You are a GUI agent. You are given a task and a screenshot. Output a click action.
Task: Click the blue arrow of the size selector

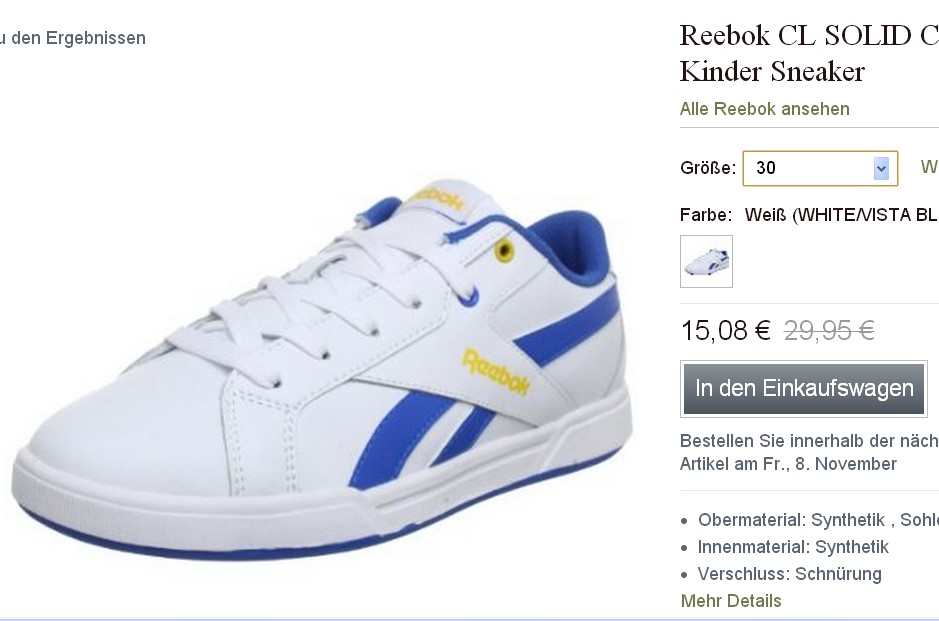click(x=881, y=169)
